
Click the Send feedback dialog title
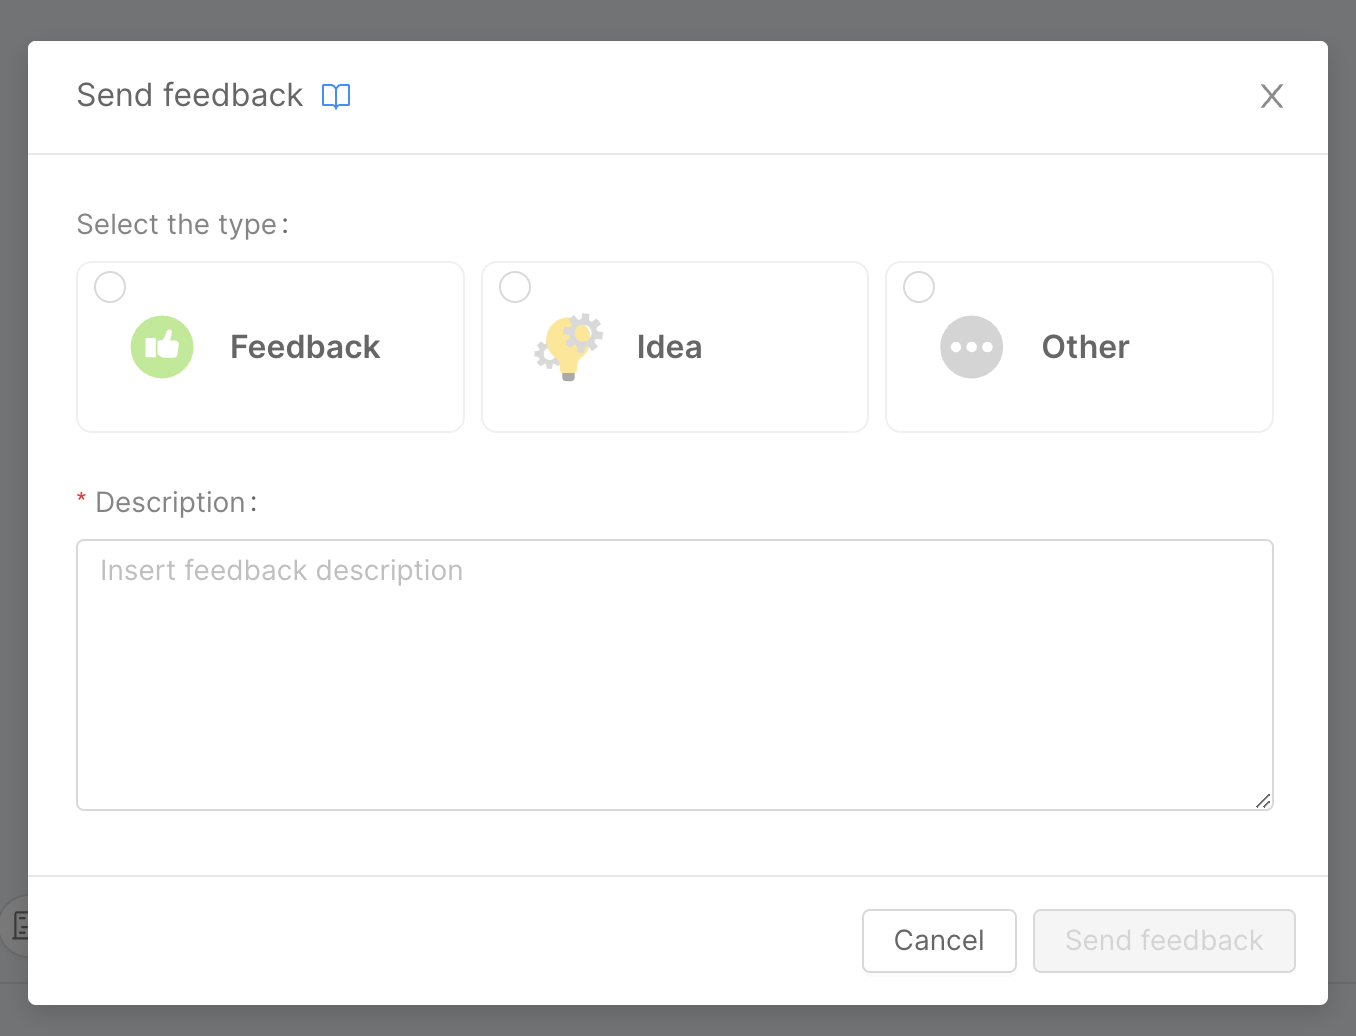click(x=190, y=95)
